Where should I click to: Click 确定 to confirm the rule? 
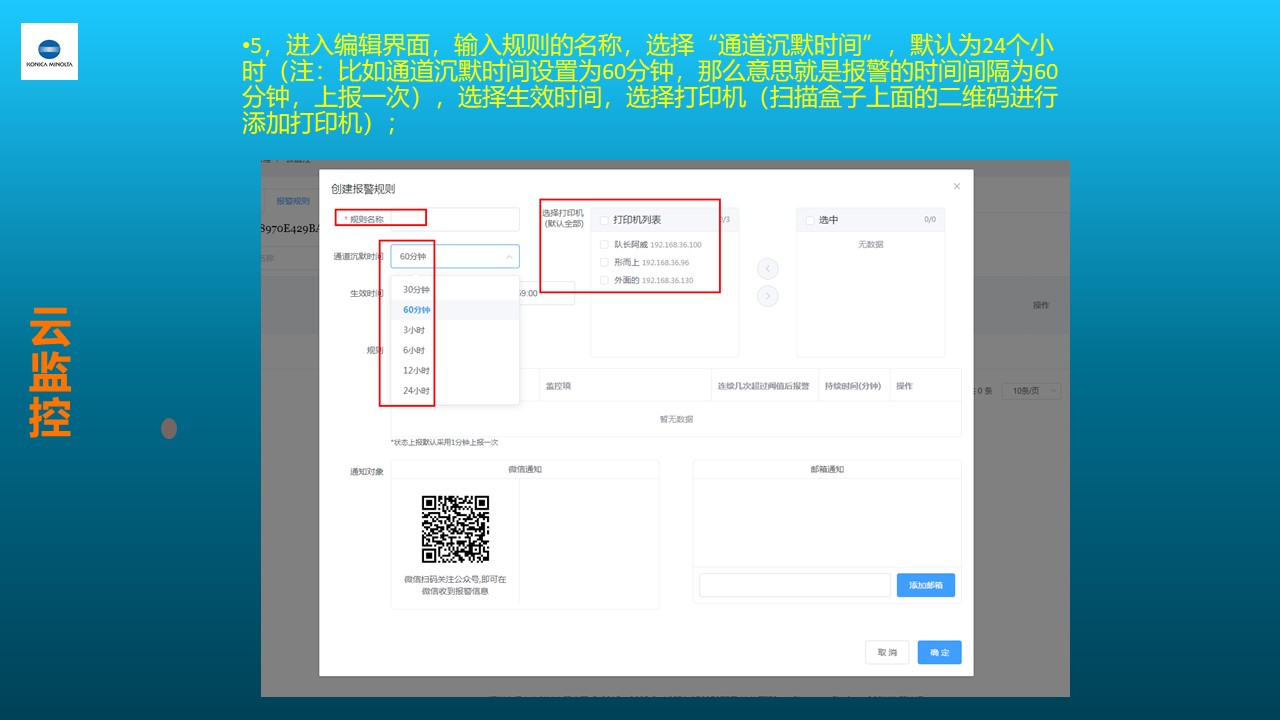pyautogui.click(x=939, y=652)
